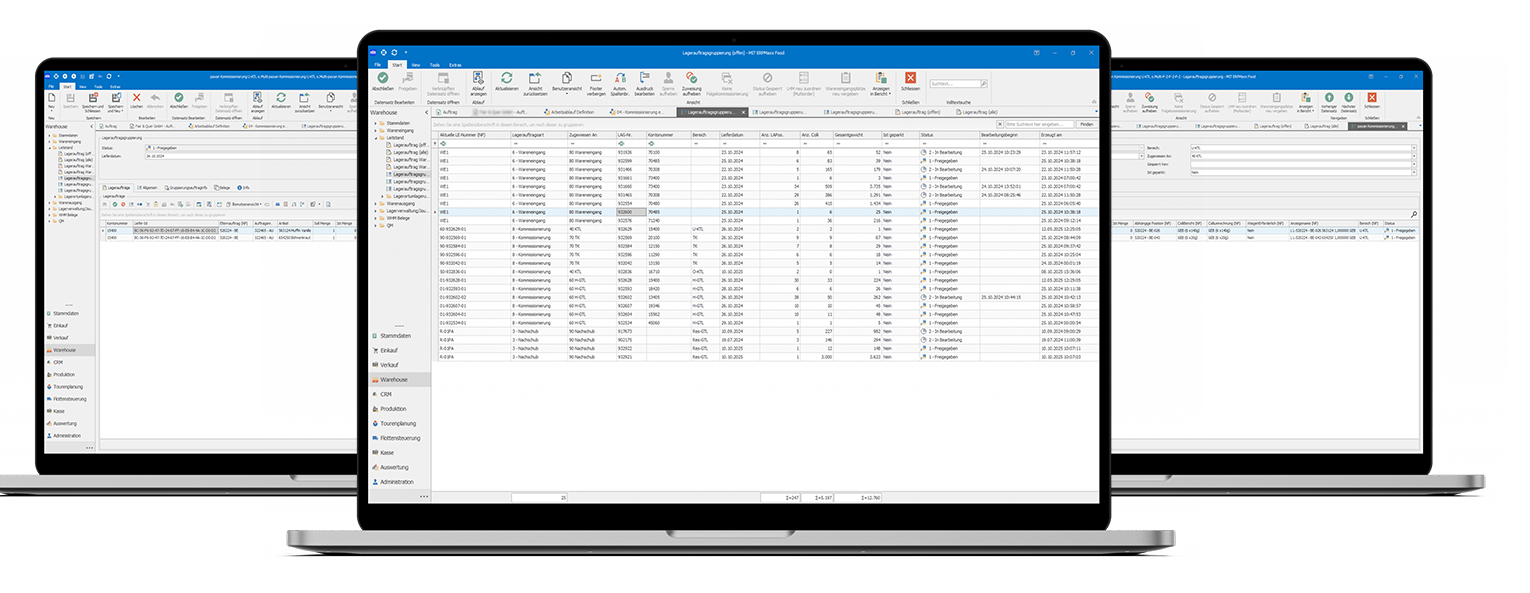This screenshot has height=593, width=1530.
Task: Click red Löschen icon in left window
Action: tap(137, 99)
